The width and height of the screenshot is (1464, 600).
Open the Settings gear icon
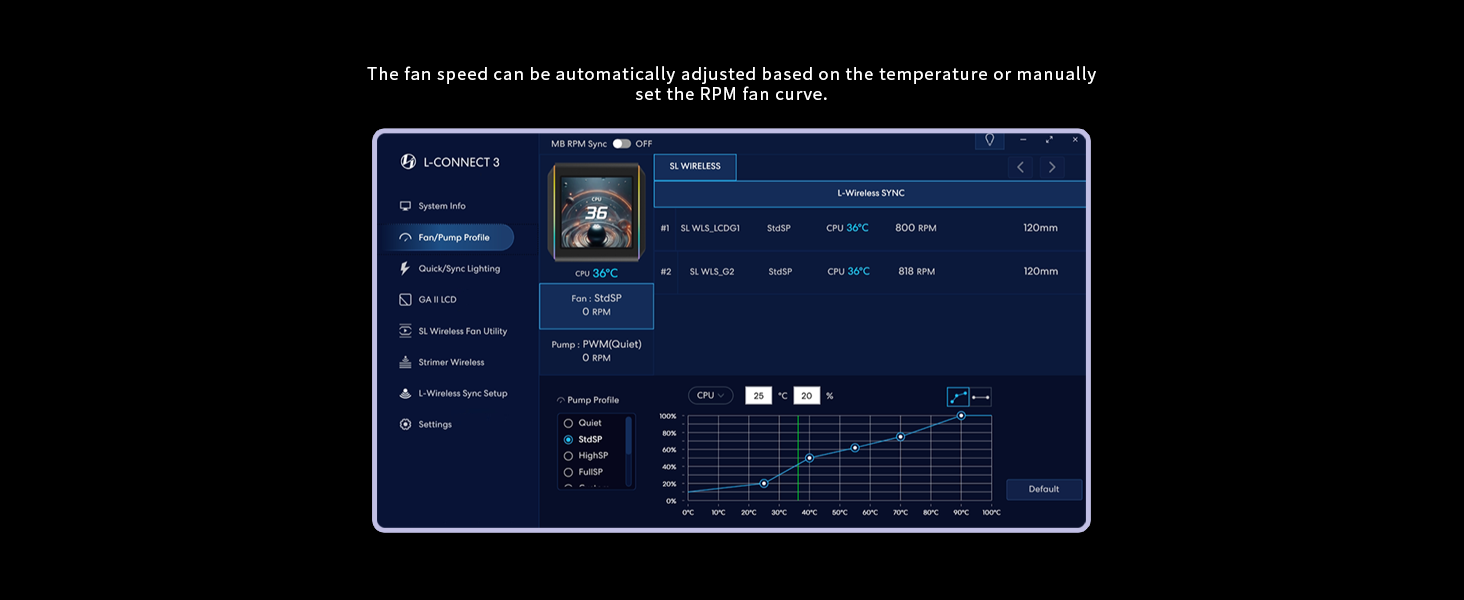[405, 424]
